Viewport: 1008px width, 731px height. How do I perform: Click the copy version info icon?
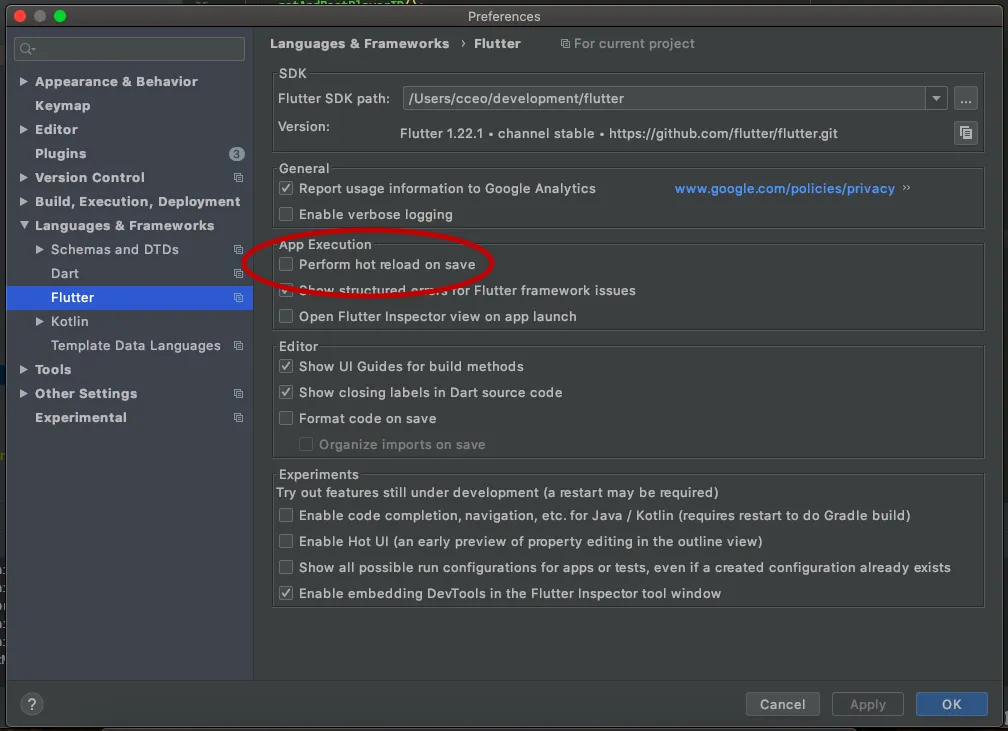pos(965,132)
